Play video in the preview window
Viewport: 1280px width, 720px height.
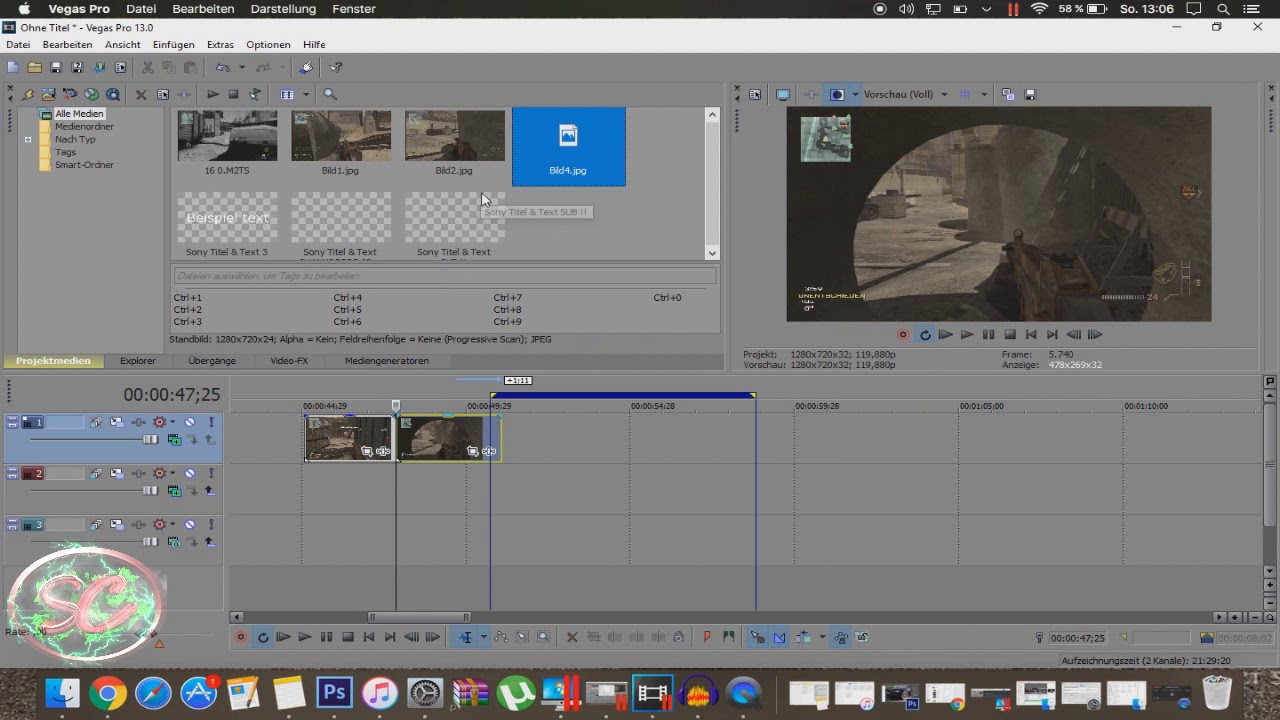(x=967, y=335)
